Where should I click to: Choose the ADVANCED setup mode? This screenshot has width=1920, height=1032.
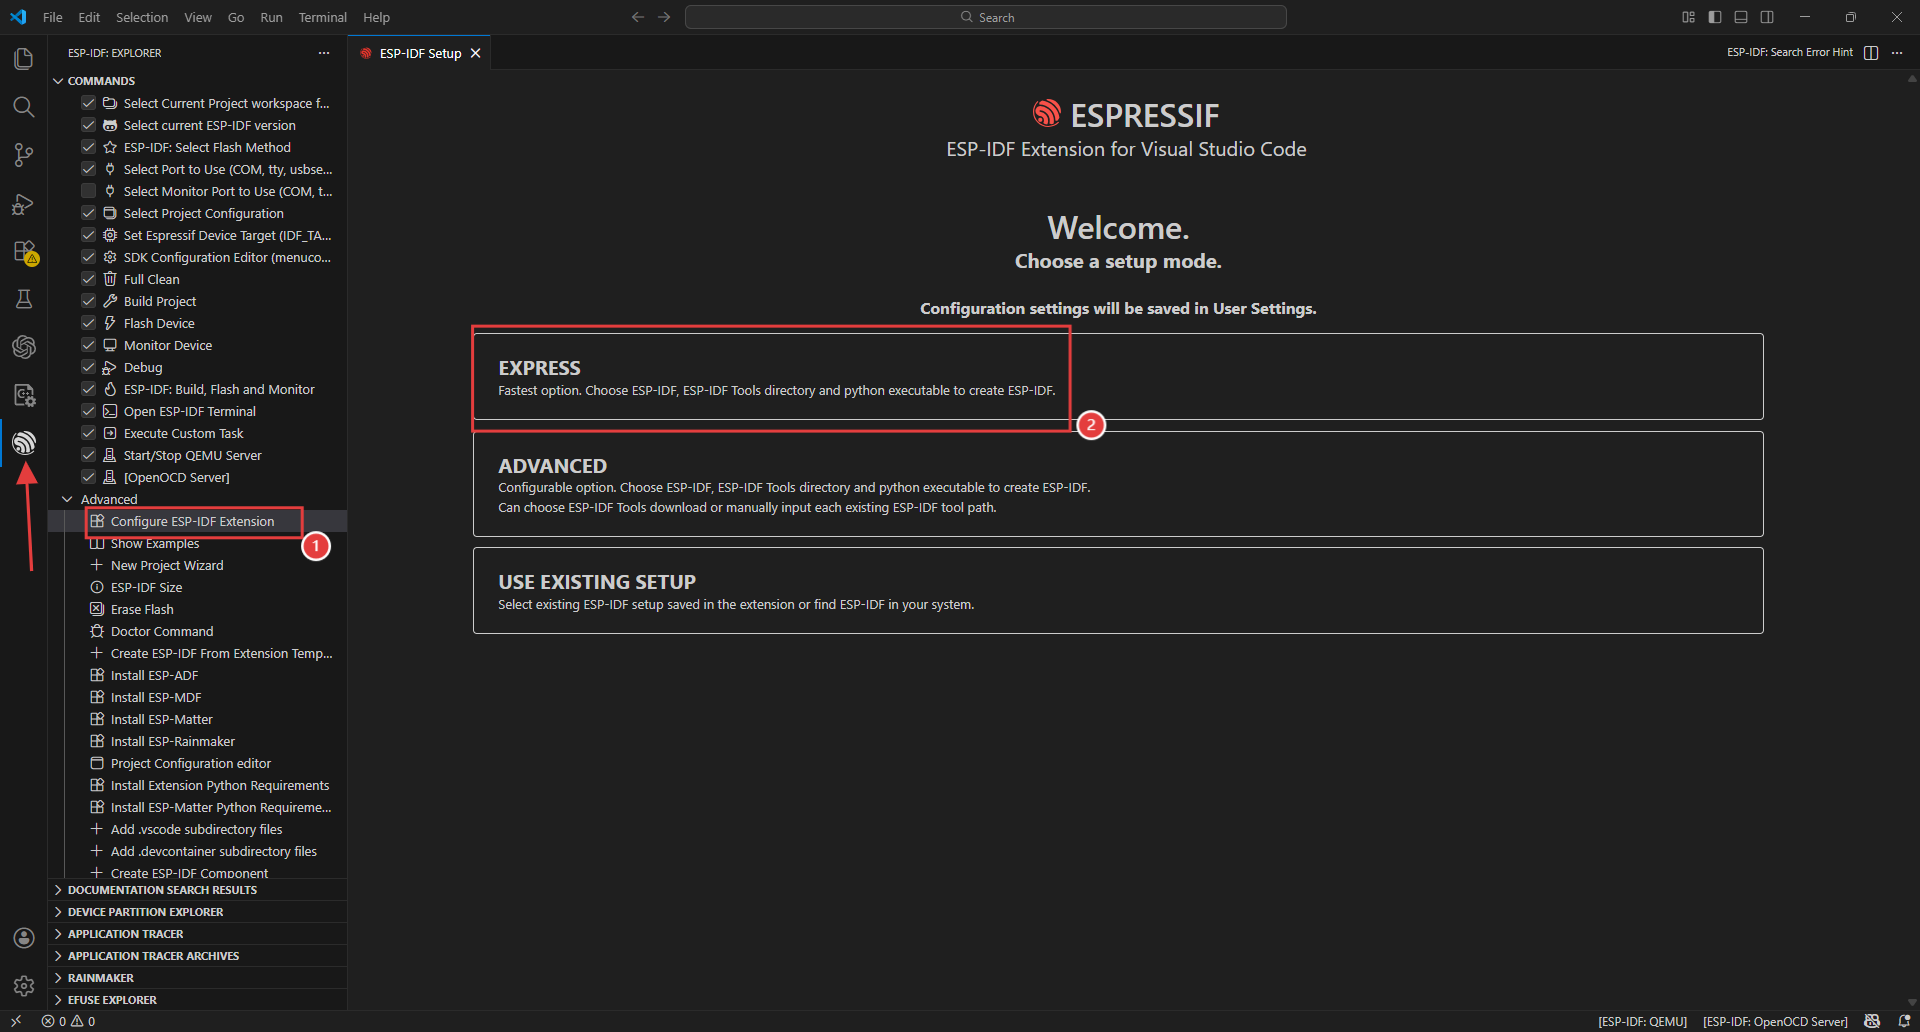pos(1118,484)
